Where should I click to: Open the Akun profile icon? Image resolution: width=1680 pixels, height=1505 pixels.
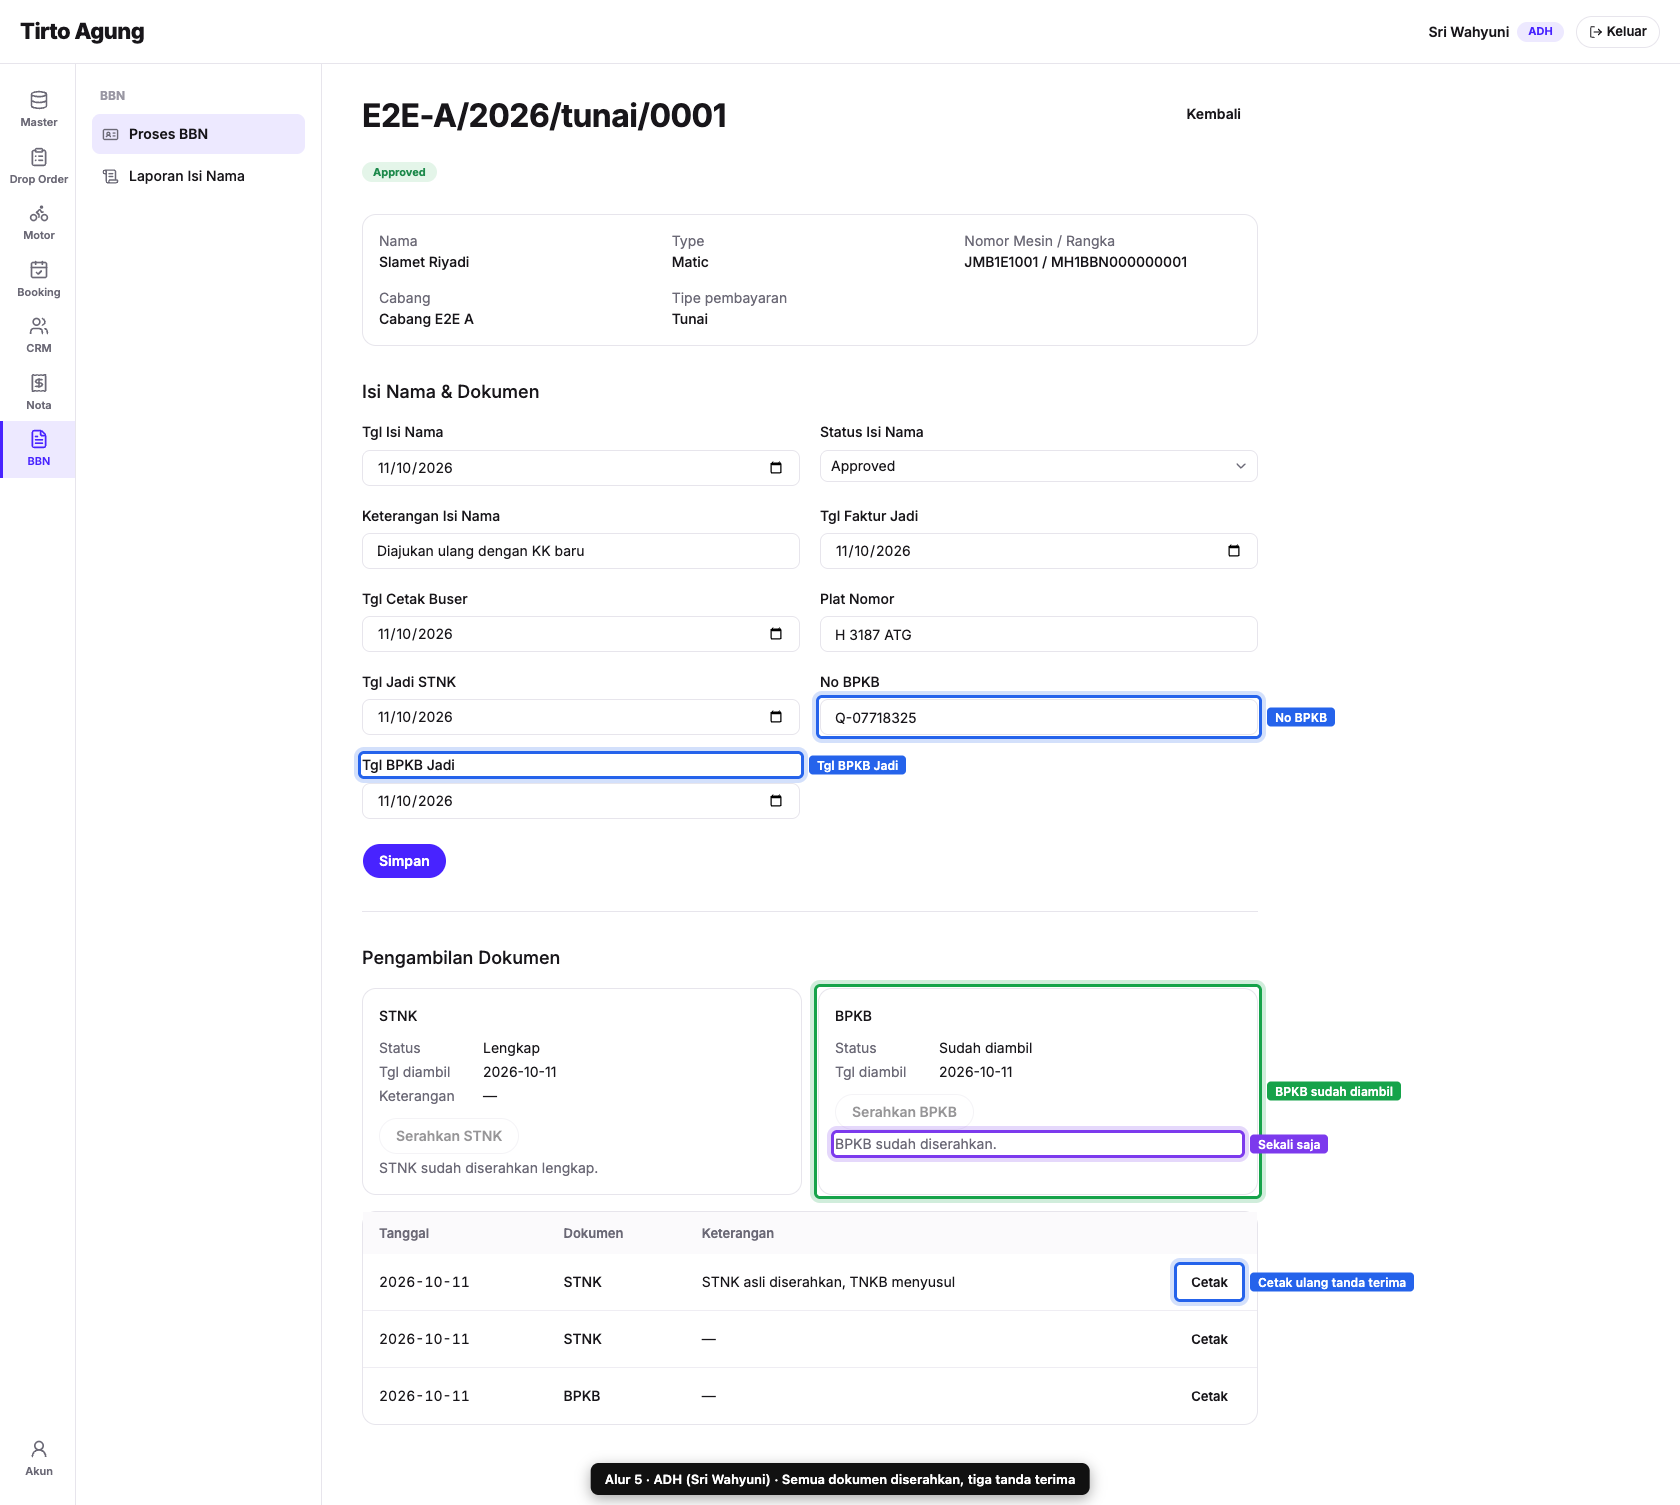(39, 1449)
